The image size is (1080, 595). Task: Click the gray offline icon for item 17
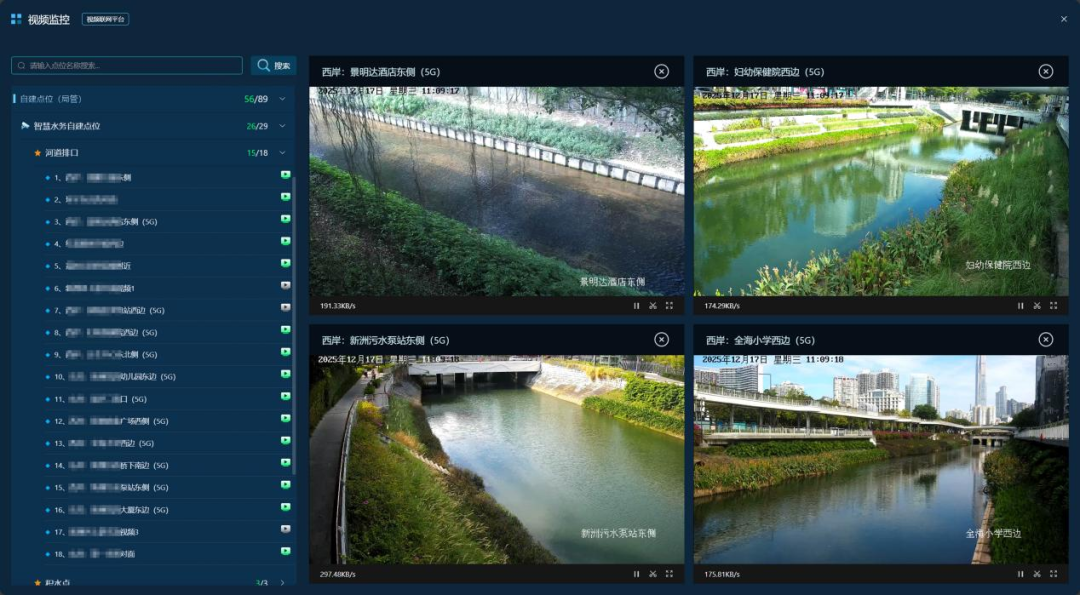click(285, 530)
